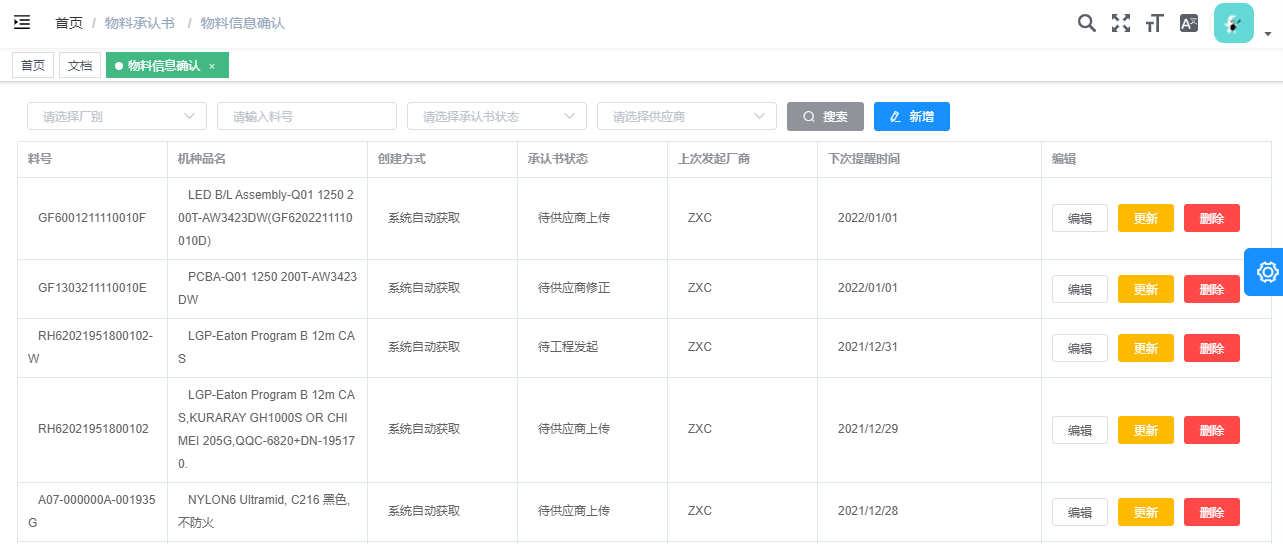
Task: Expand the 请选择供应商 dropdown
Action: click(686, 116)
